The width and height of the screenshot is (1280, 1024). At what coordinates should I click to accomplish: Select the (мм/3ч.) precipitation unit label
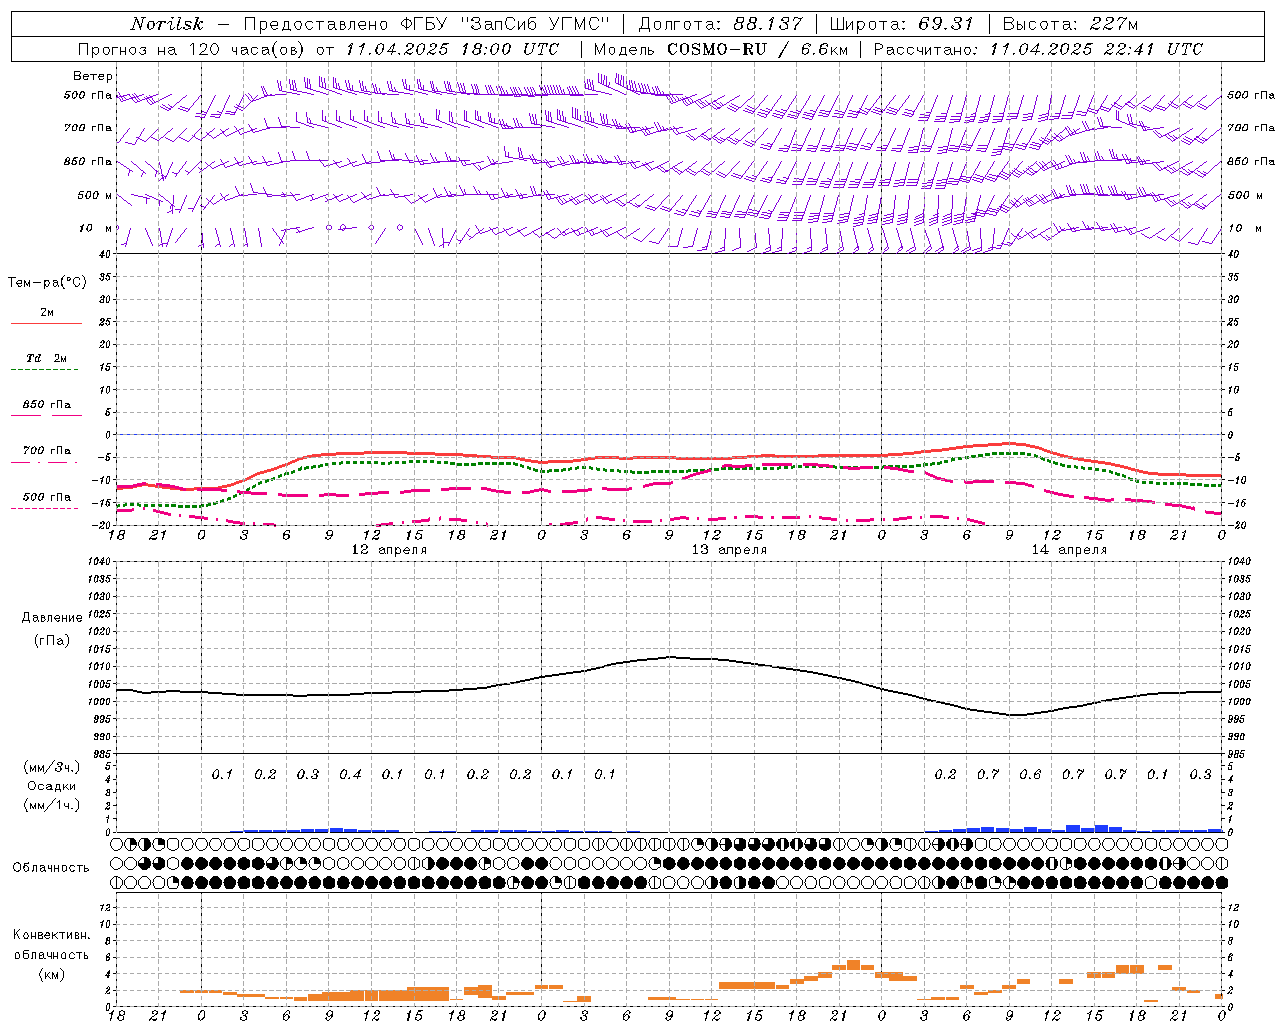[x=52, y=767]
